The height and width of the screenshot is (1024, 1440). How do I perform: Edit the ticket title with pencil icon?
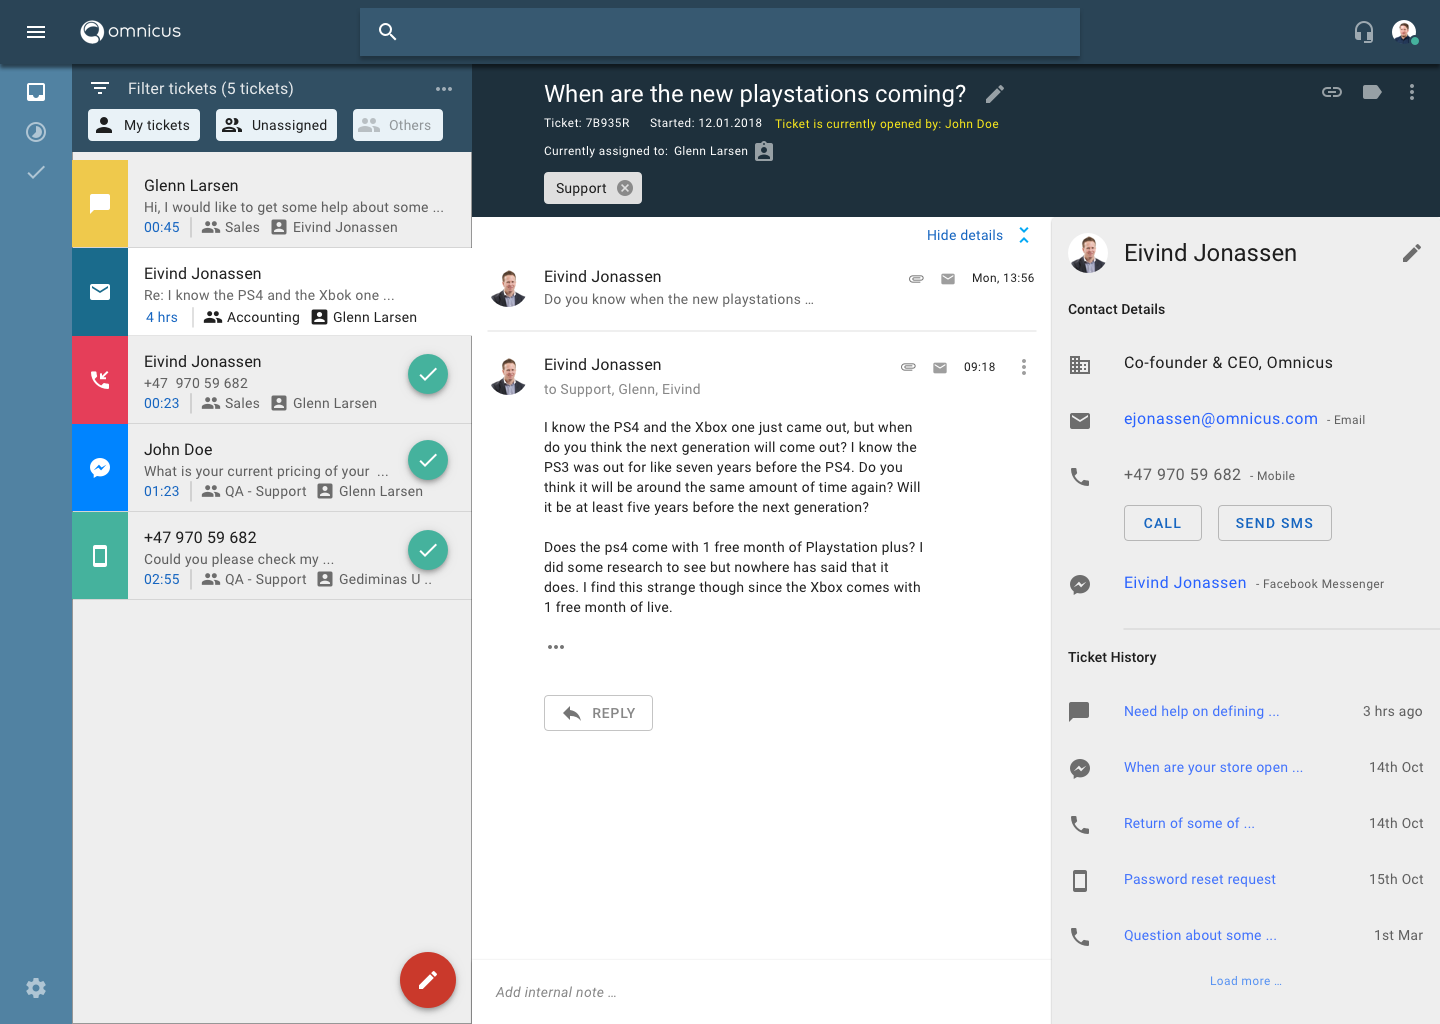[995, 94]
